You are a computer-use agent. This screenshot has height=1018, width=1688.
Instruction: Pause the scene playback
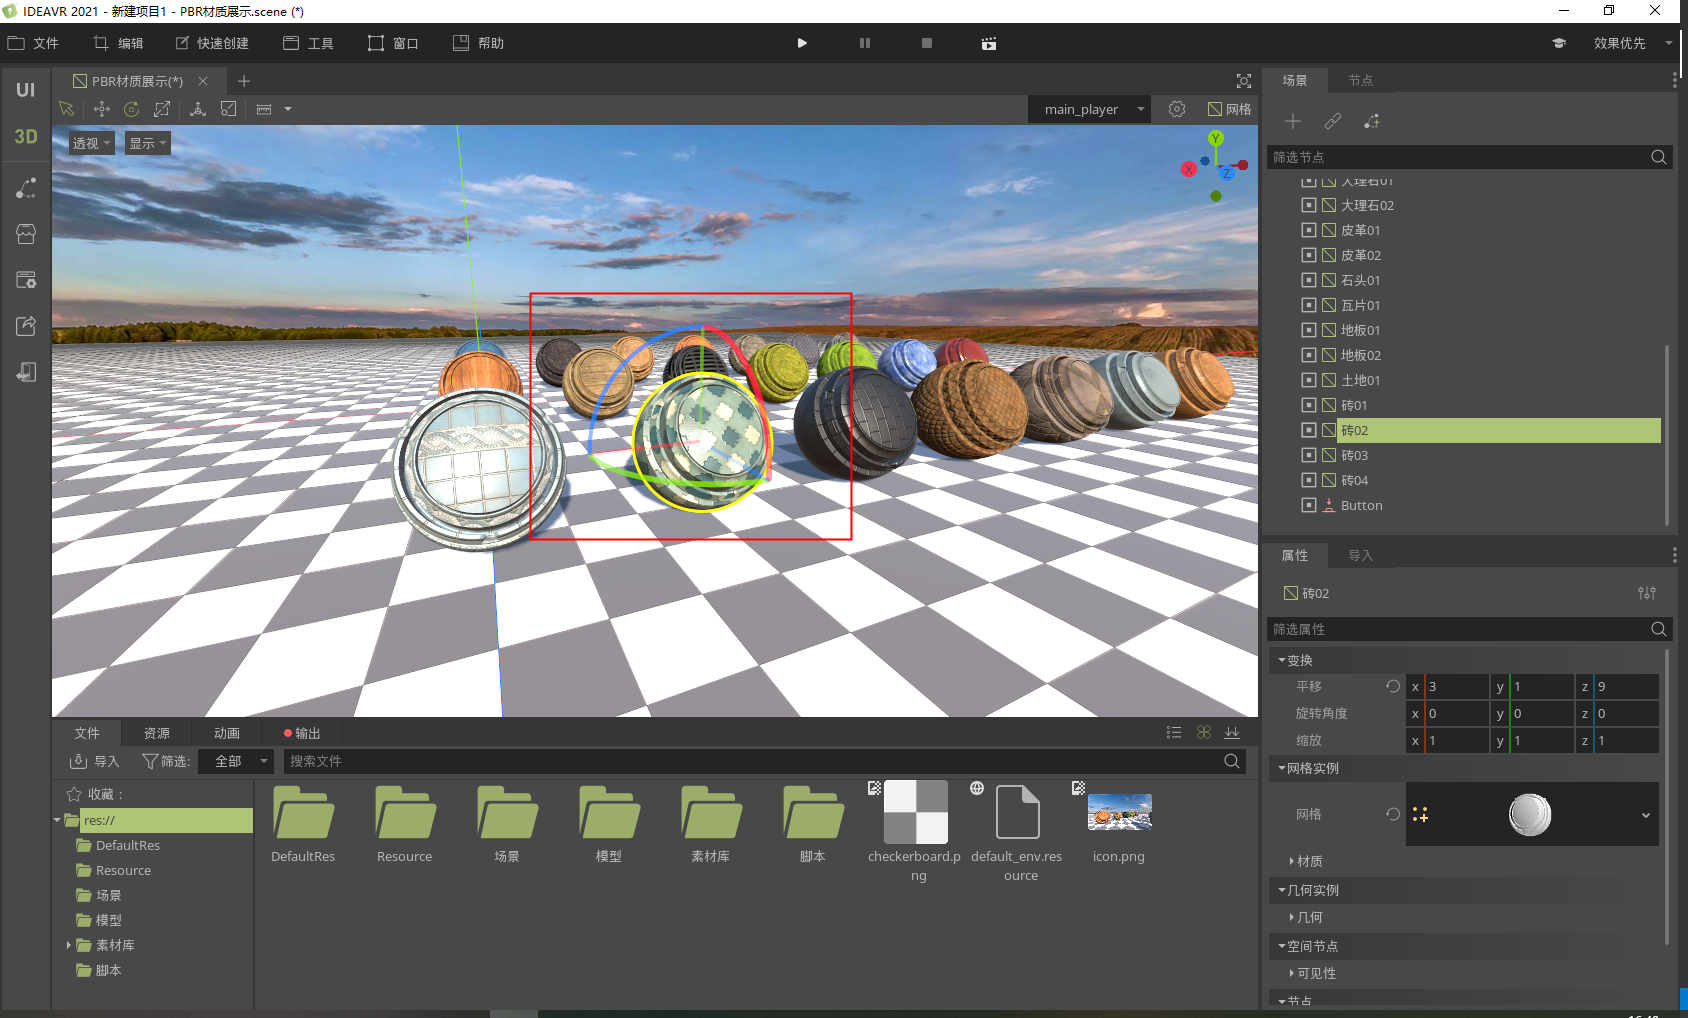click(865, 43)
